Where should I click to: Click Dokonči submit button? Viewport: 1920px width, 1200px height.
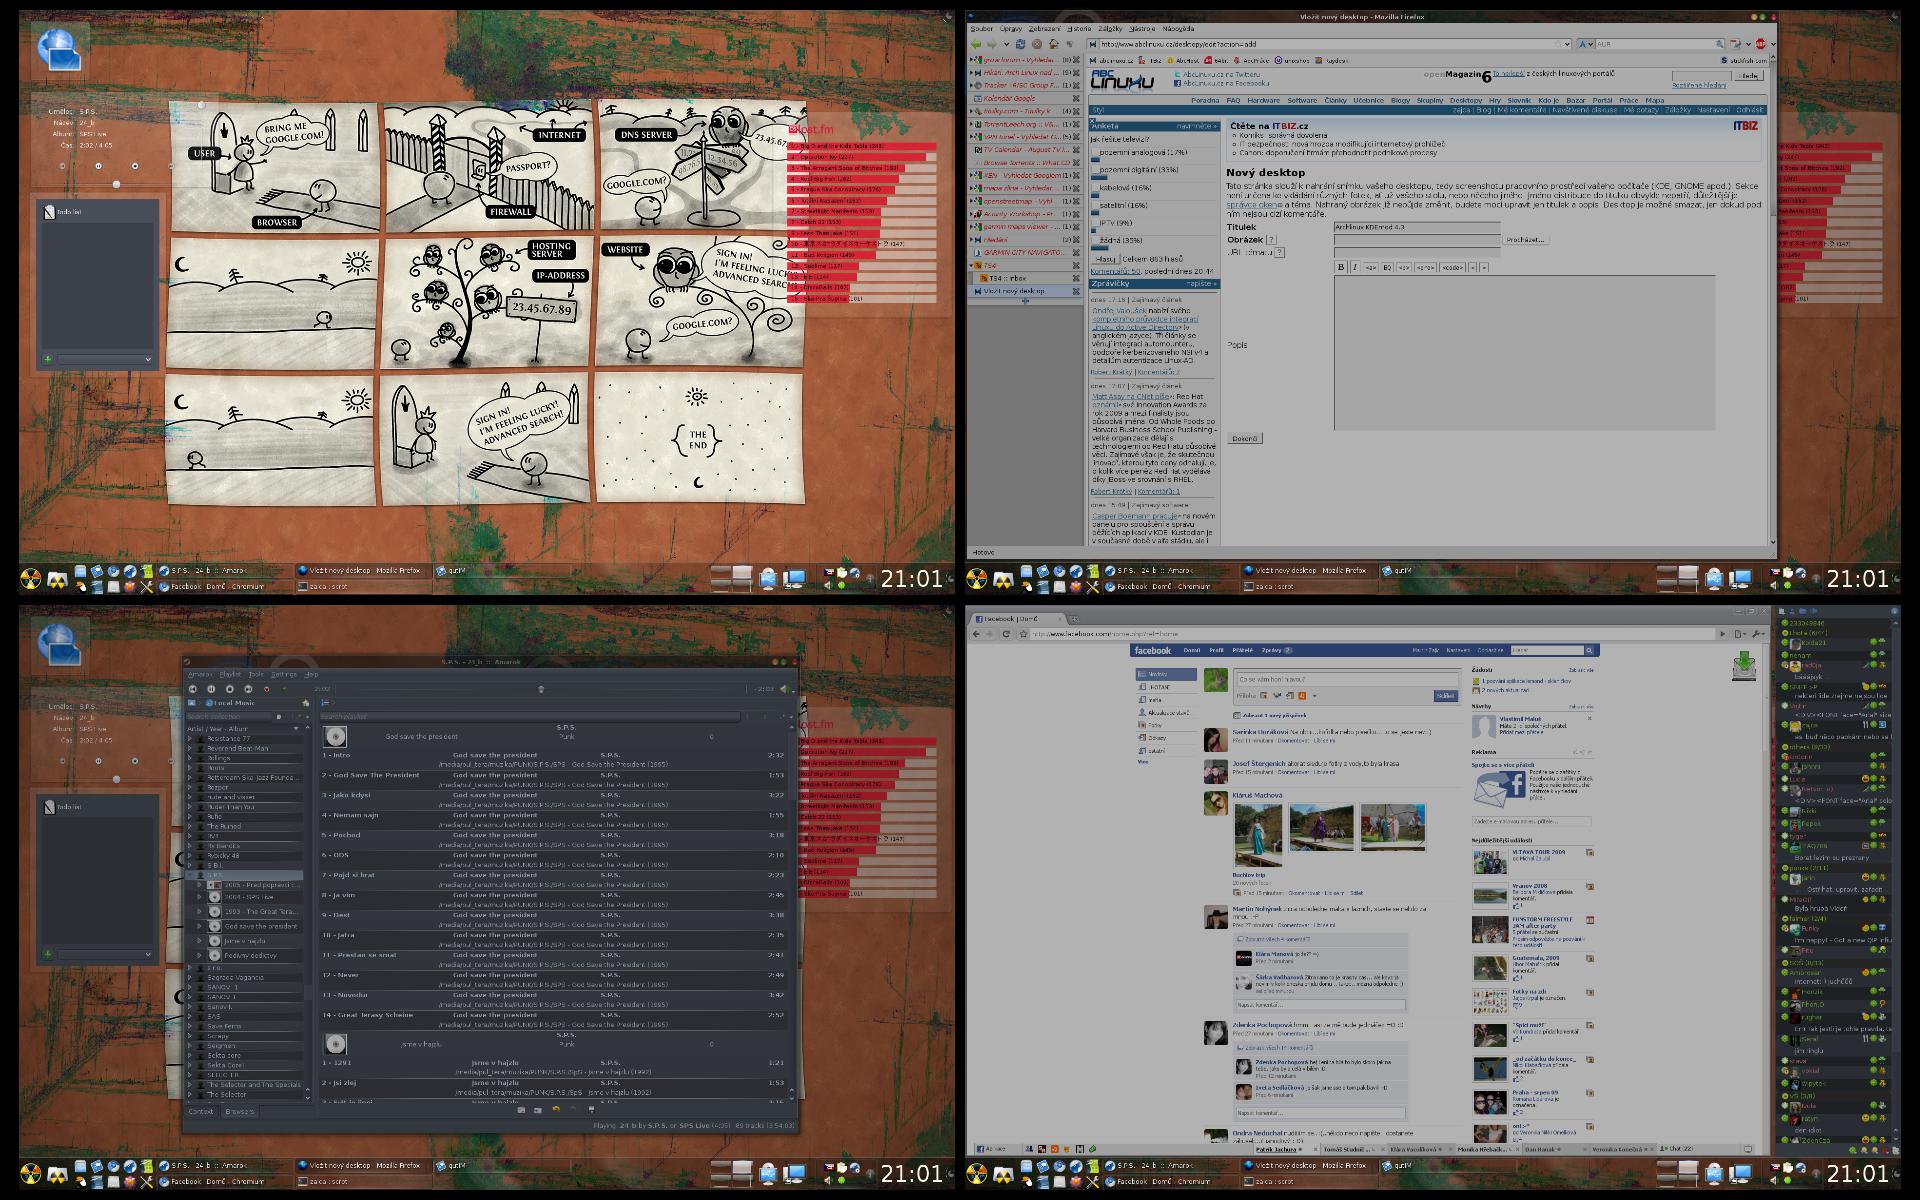point(1245,438)
